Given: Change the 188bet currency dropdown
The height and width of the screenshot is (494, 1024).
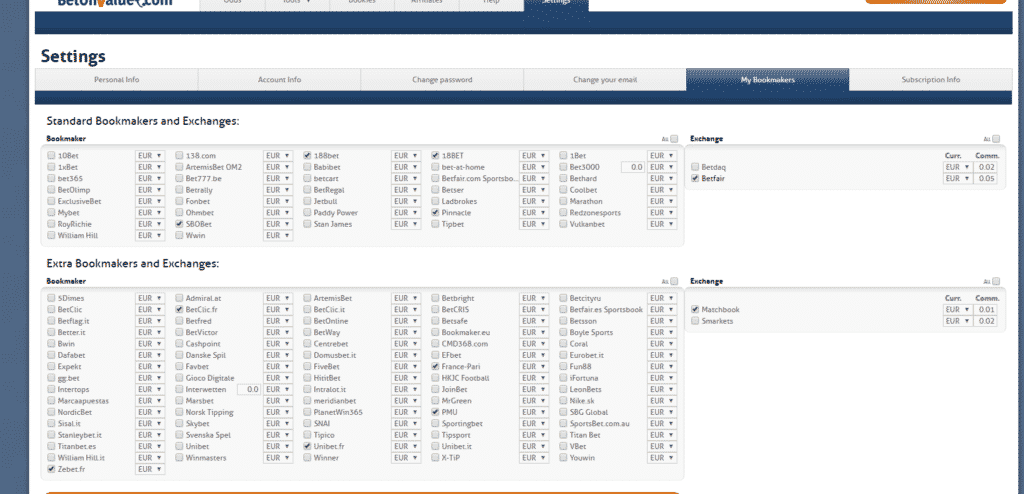Looking at the screenshot, I should tap(406, 156).
